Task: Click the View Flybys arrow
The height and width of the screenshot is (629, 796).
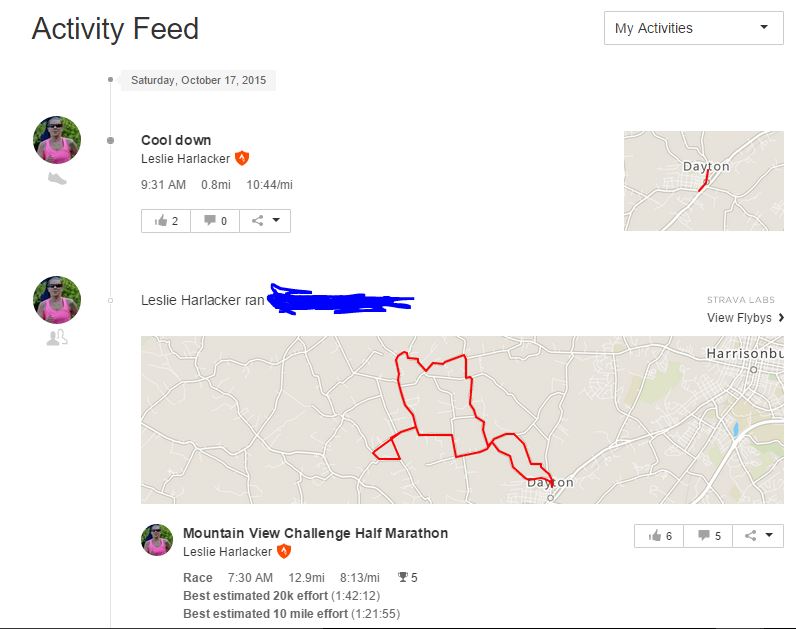Action: [x=781, y=318]
